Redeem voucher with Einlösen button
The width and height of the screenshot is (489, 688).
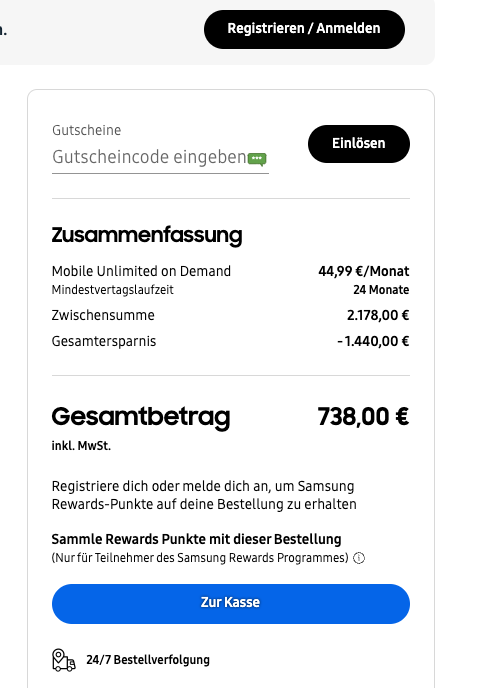359,144
